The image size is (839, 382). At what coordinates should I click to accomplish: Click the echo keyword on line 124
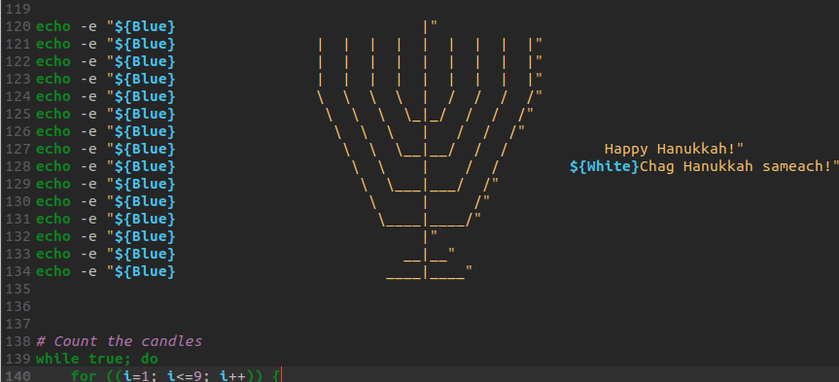click(53, 97)
